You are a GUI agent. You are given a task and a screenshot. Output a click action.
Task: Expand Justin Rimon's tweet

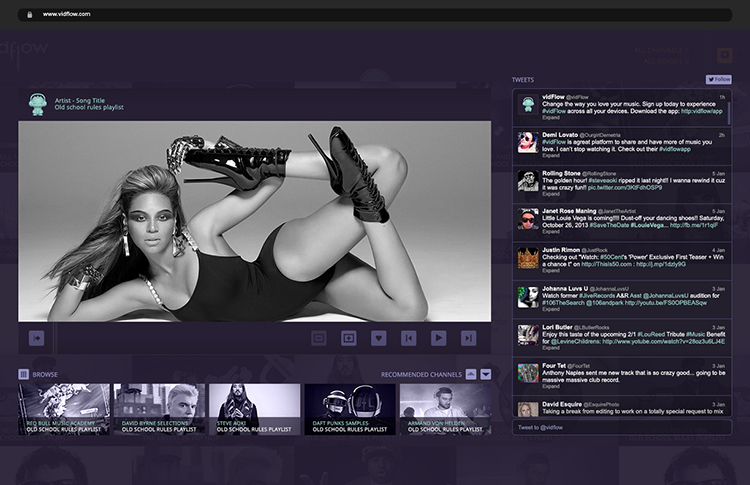coord(551,270)
